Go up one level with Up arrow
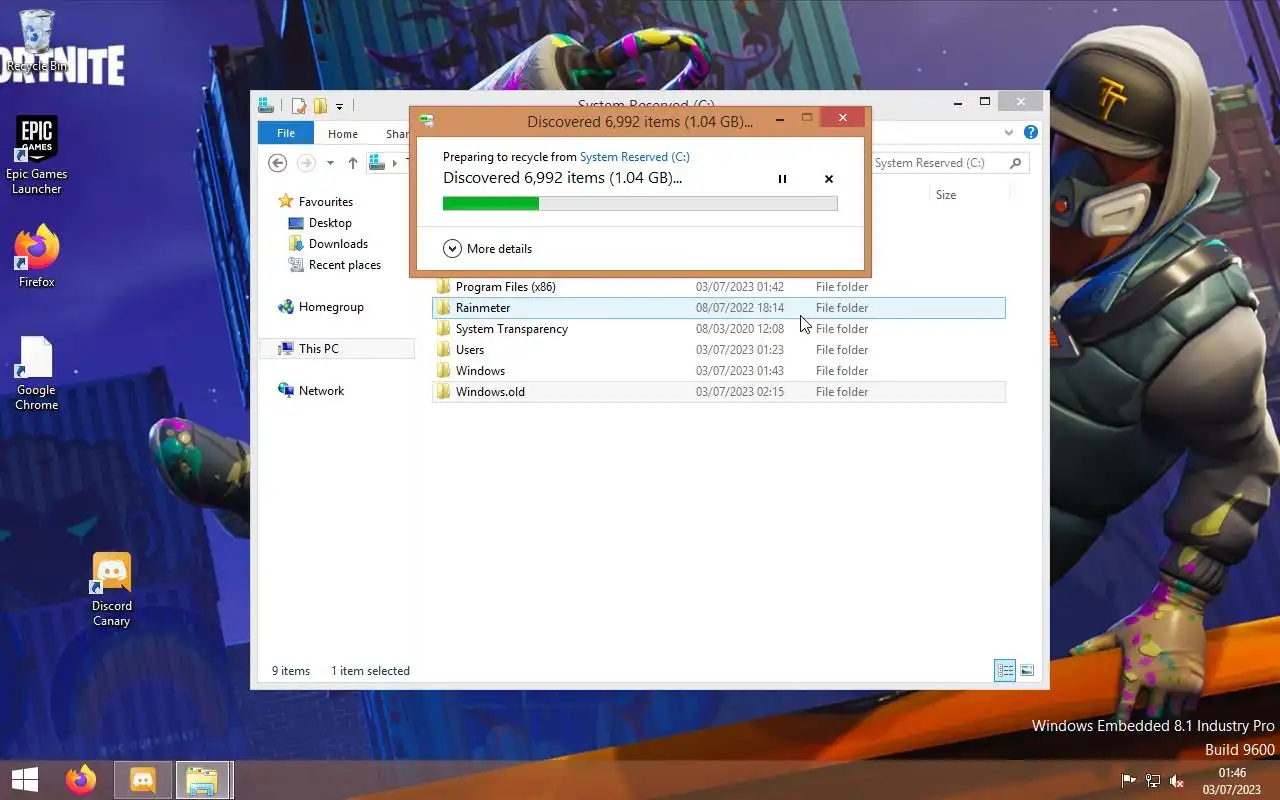This screenshot has height=800, width=1280. click(x=353, y=163)
